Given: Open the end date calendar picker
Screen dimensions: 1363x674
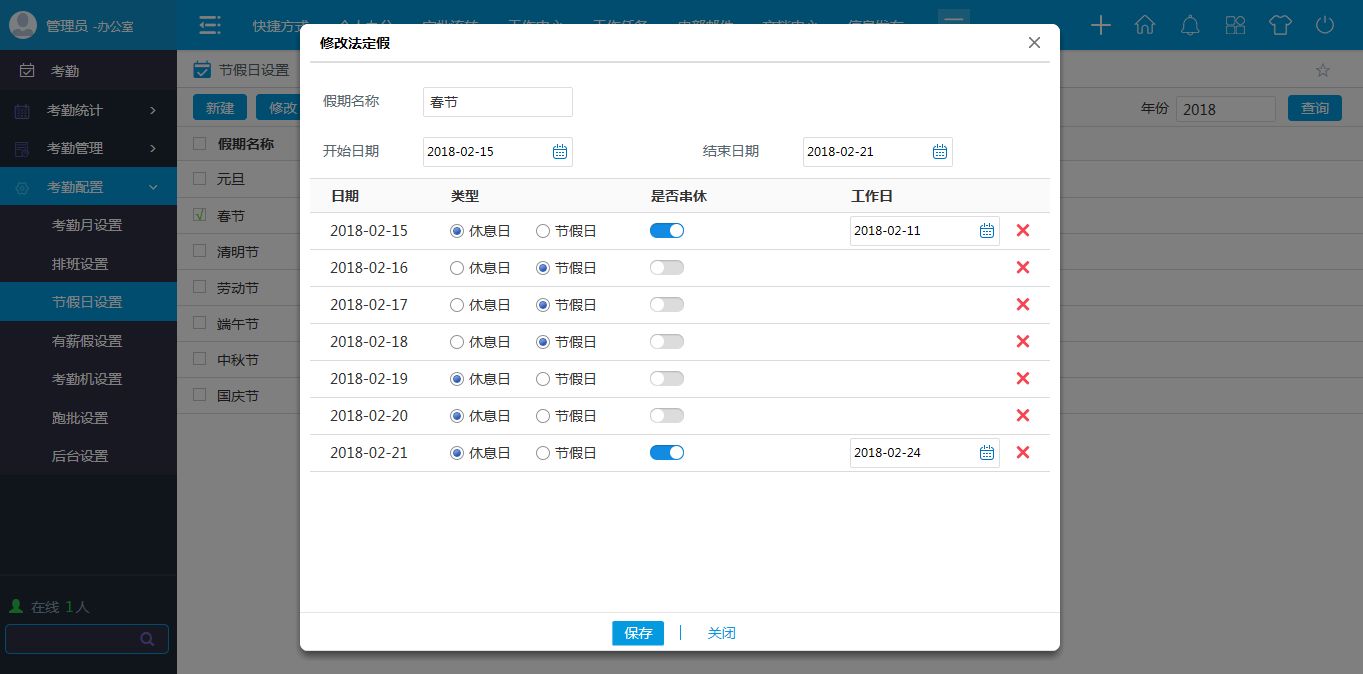Looking at the screenshot, I should 940,152.
